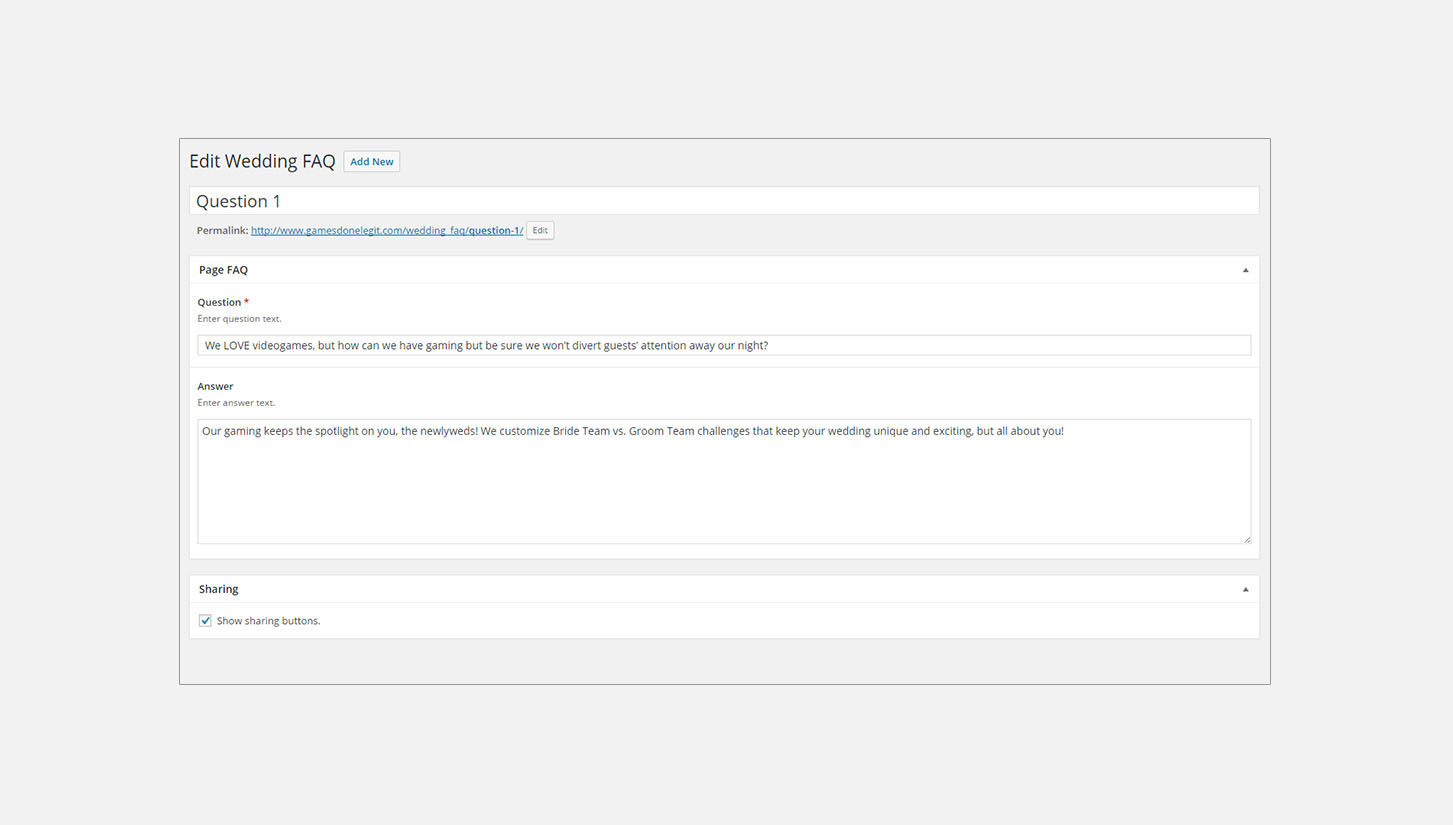Open the permalink URL hyperlink
The image size is (1453, 825).
[x=385, y=230]
